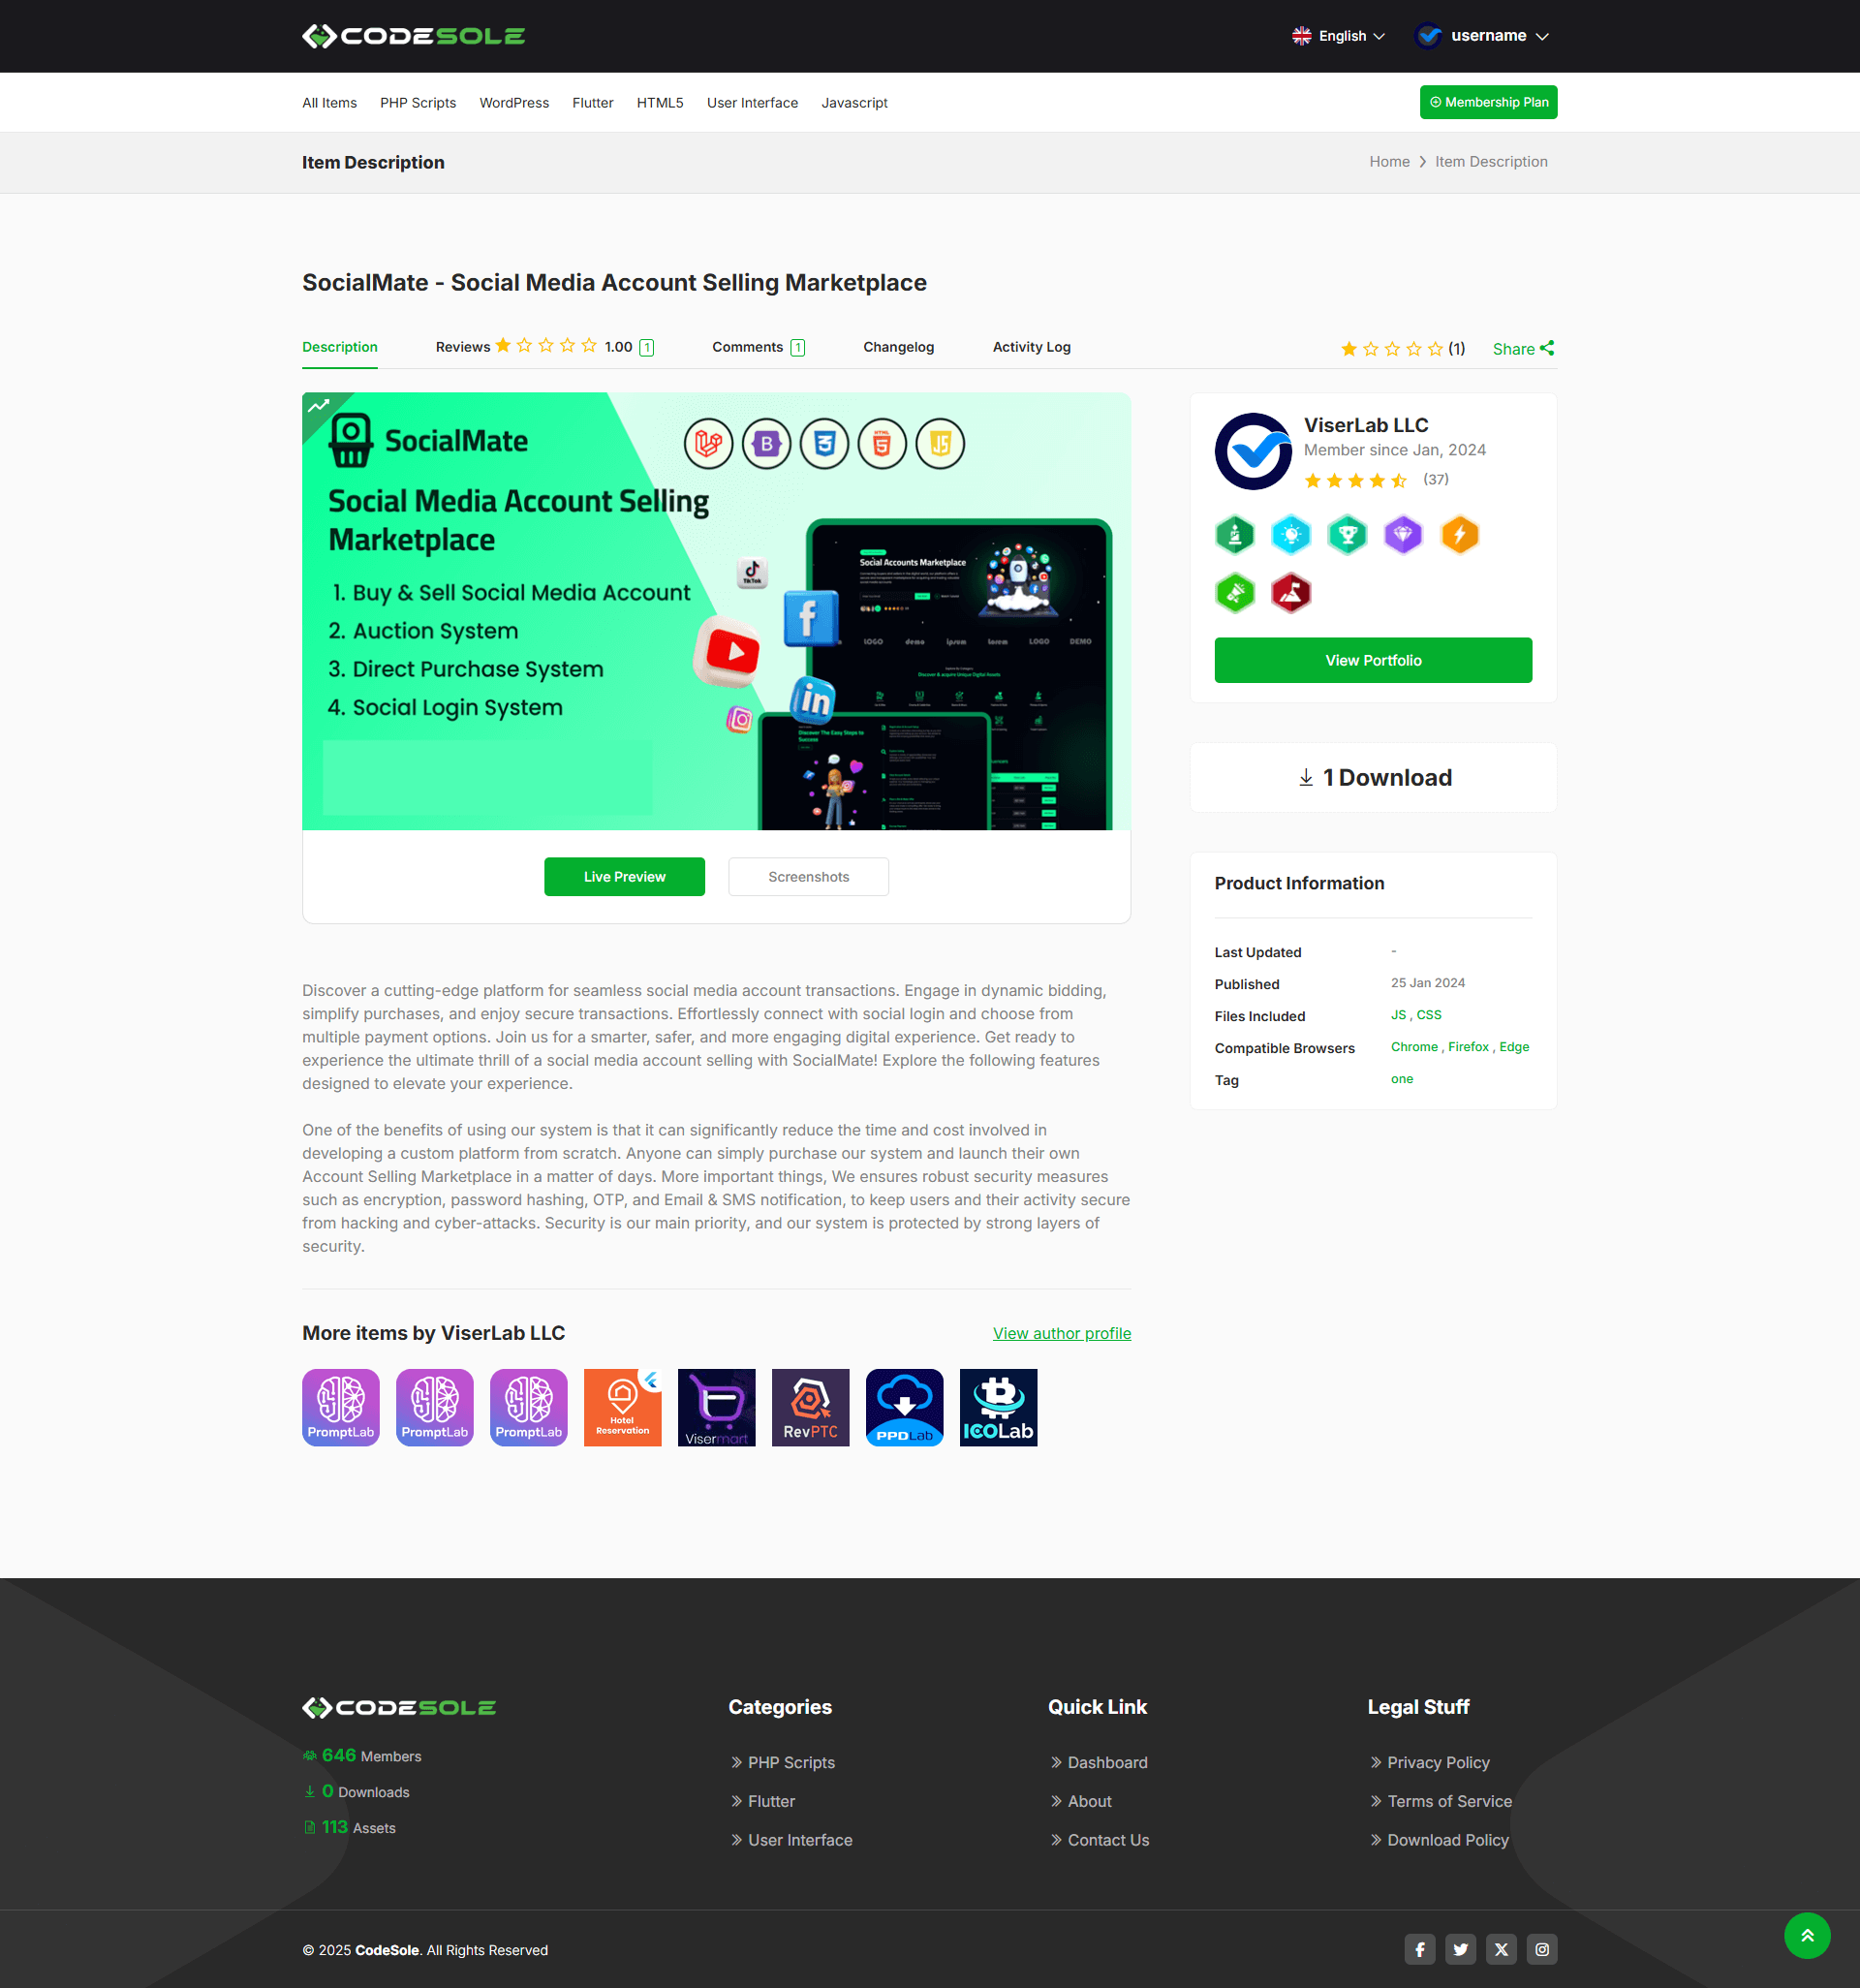This screenshot has width=1860, height=1988.
Task: Click the Twitter bird footer icon
Action: pos(1460,1949)
